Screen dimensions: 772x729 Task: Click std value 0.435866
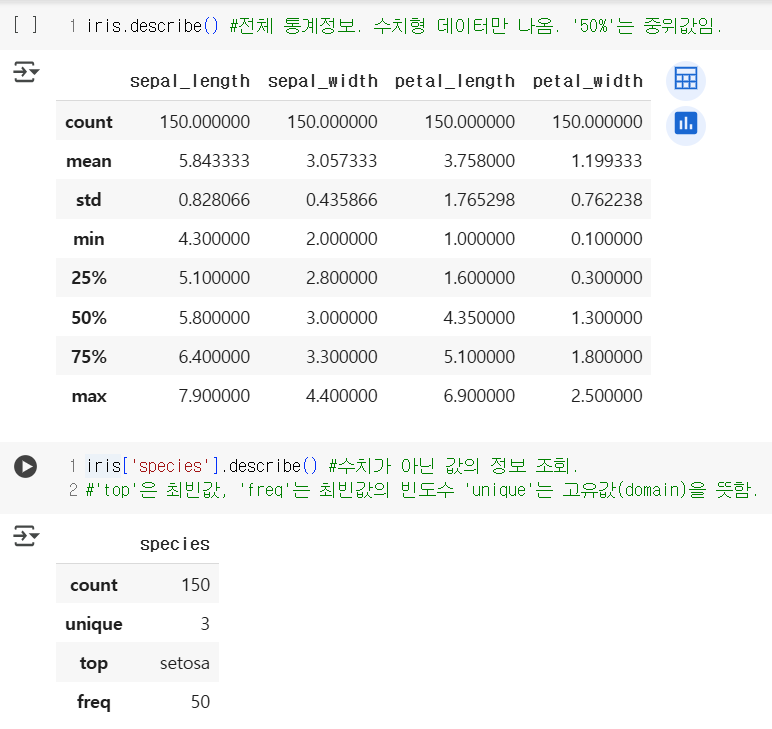point(342,200)
